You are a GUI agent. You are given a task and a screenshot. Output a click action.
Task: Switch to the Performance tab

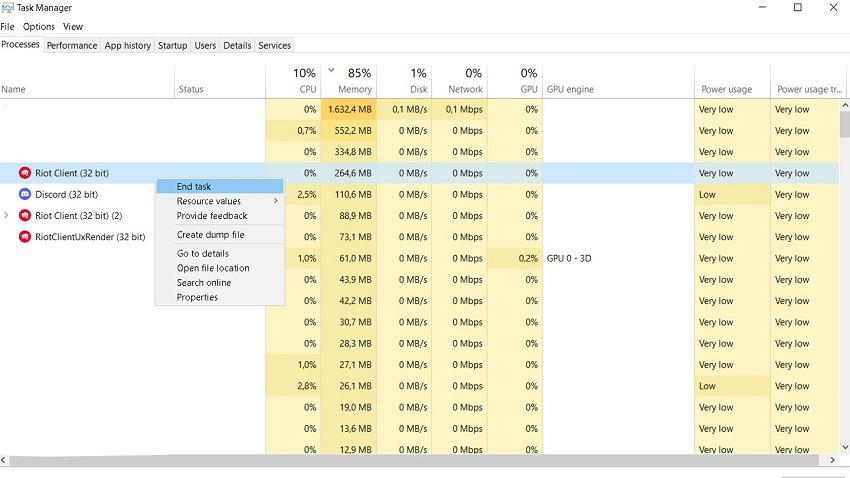pyautogui.click(x=72, y=46)
